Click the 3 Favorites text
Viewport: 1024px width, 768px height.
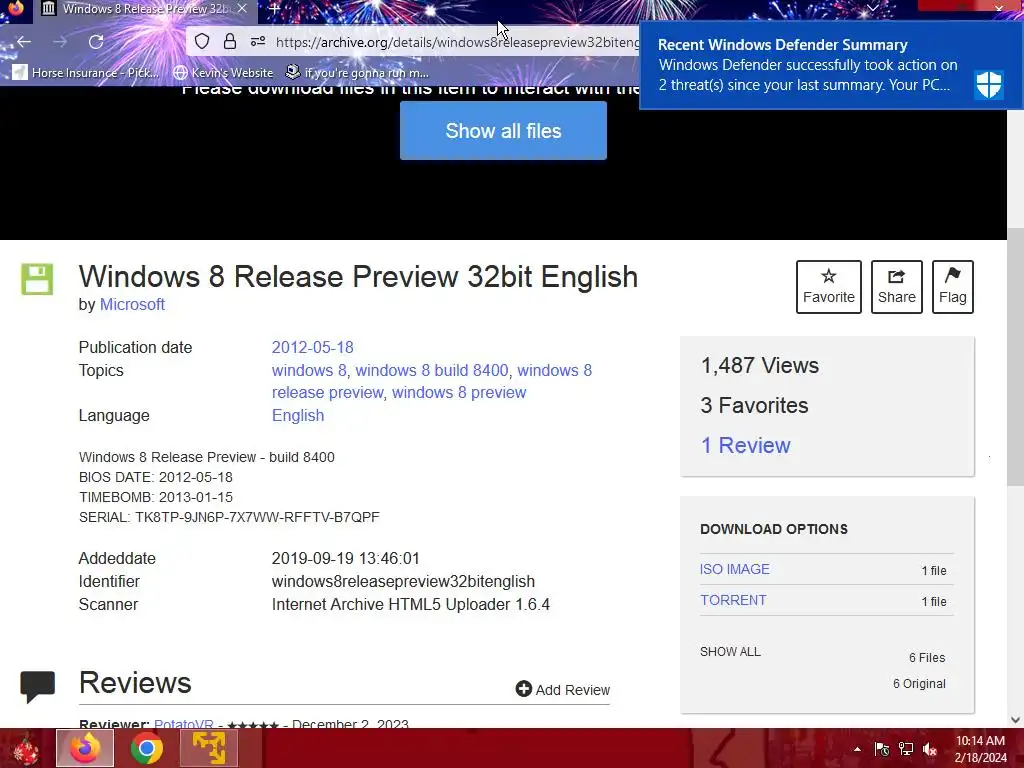pos(754,406)
